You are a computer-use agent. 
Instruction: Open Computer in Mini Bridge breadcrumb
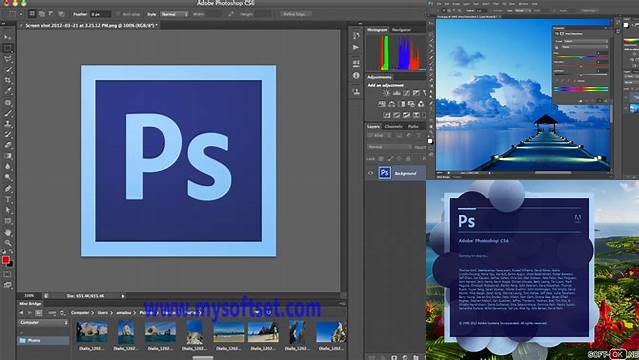(80, 313)
